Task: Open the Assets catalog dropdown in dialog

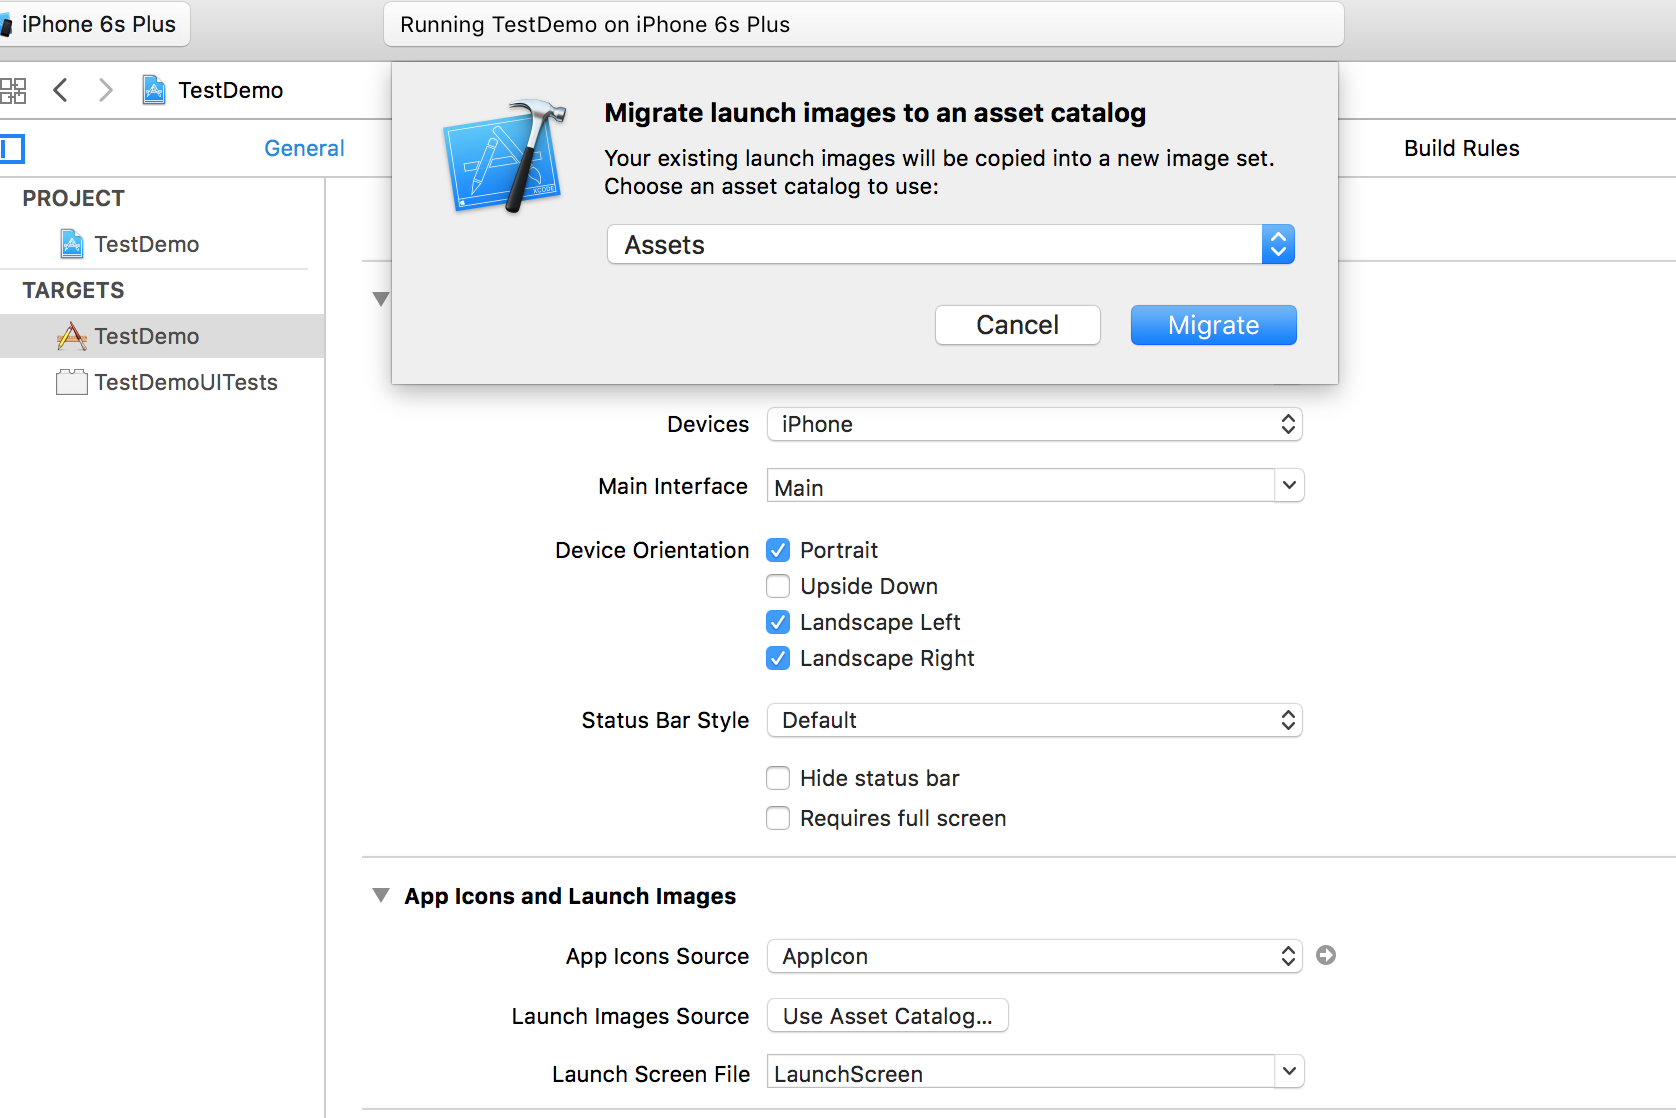Action: click(x=951, y=244)
